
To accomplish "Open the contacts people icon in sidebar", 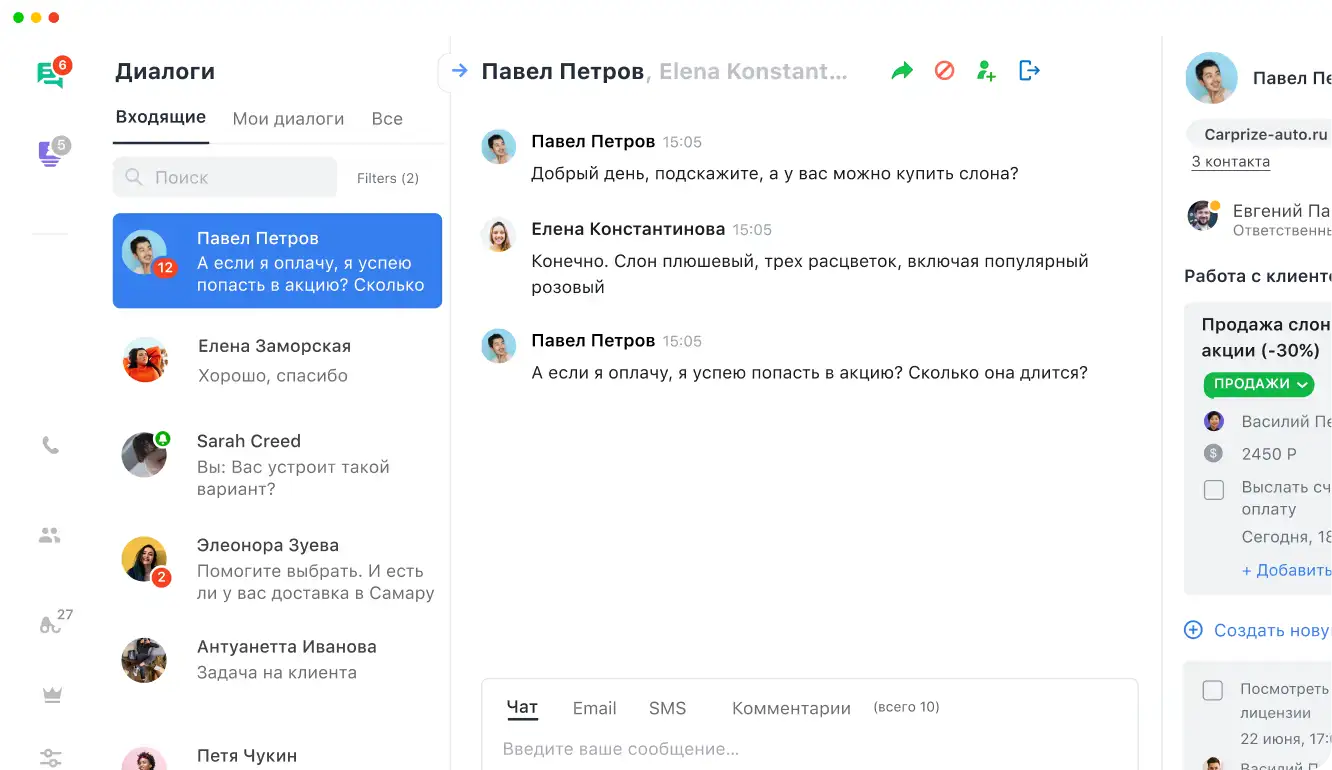I will (x=50, y=535).
